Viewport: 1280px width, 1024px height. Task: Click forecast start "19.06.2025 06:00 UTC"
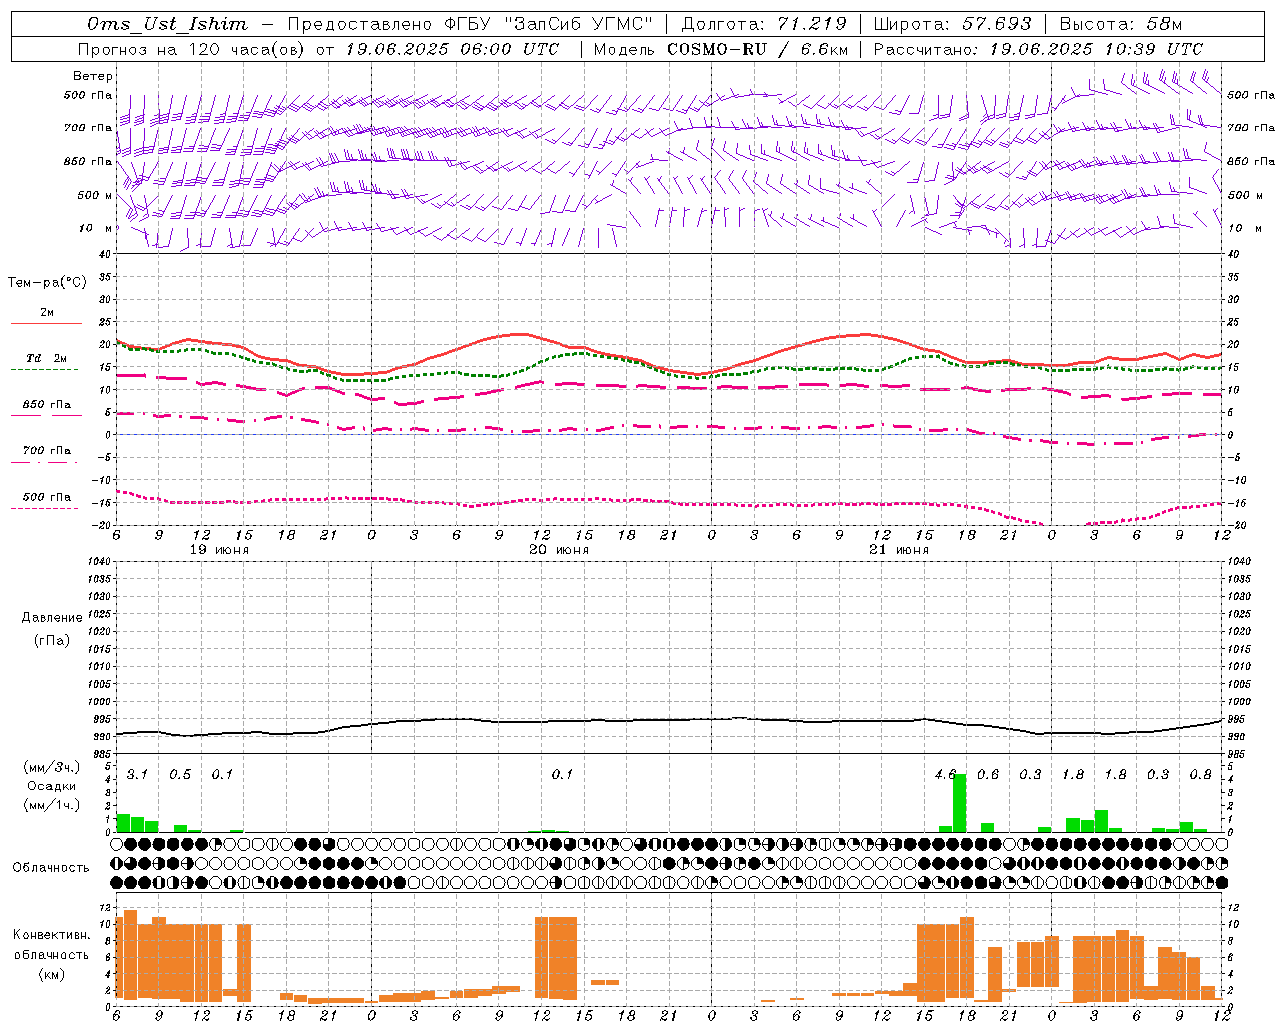coord(452,49)
